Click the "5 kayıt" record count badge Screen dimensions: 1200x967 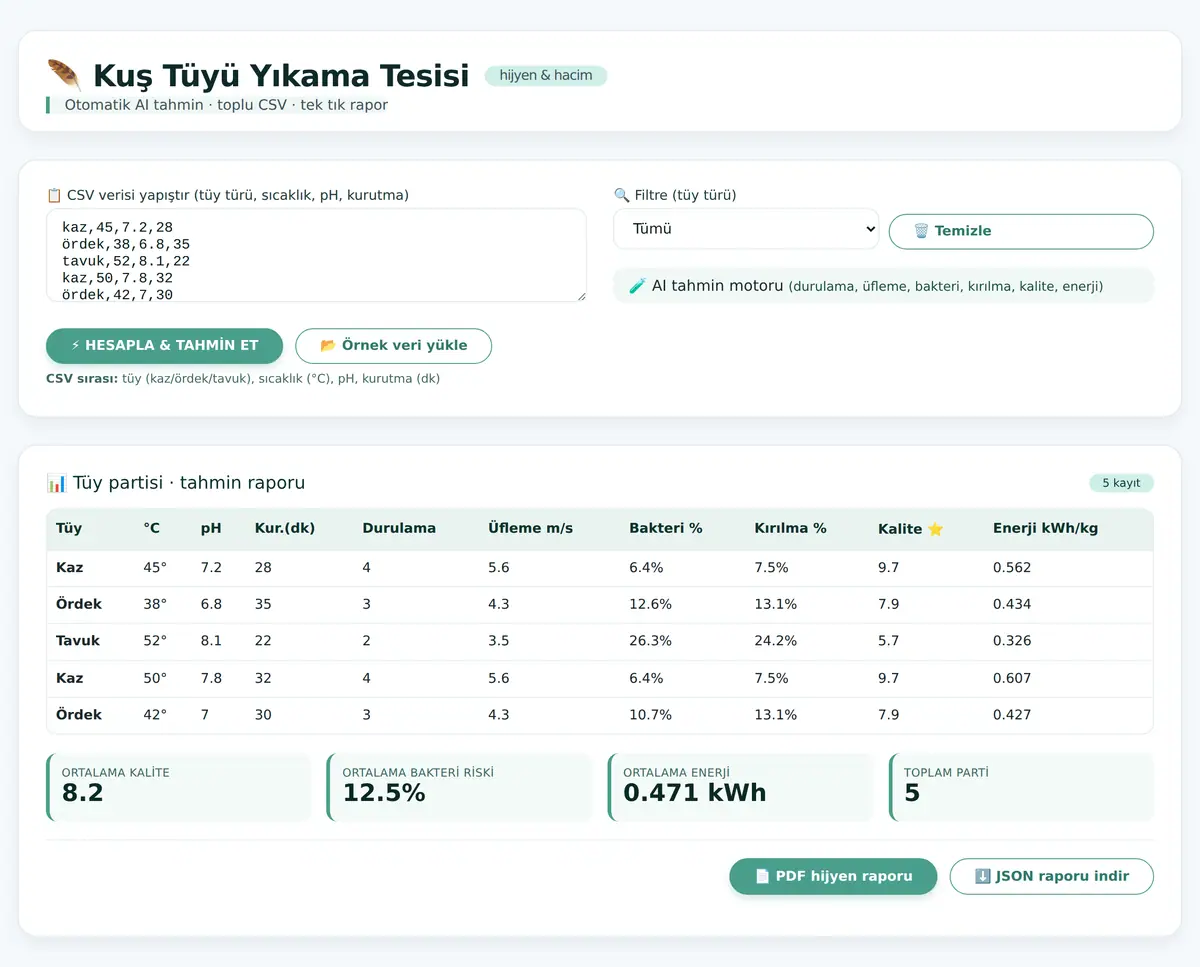(x=1121, y=483)
